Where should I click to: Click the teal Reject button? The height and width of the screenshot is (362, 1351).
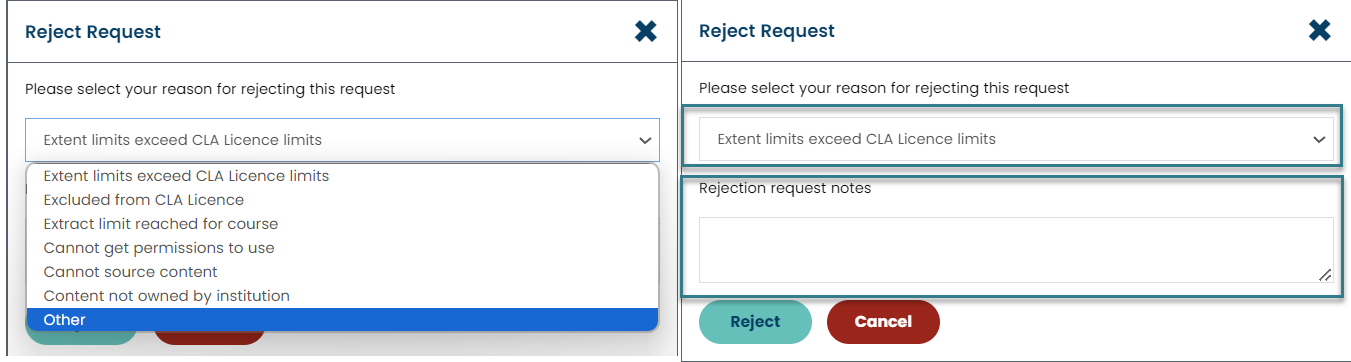[x=755, y=322]
